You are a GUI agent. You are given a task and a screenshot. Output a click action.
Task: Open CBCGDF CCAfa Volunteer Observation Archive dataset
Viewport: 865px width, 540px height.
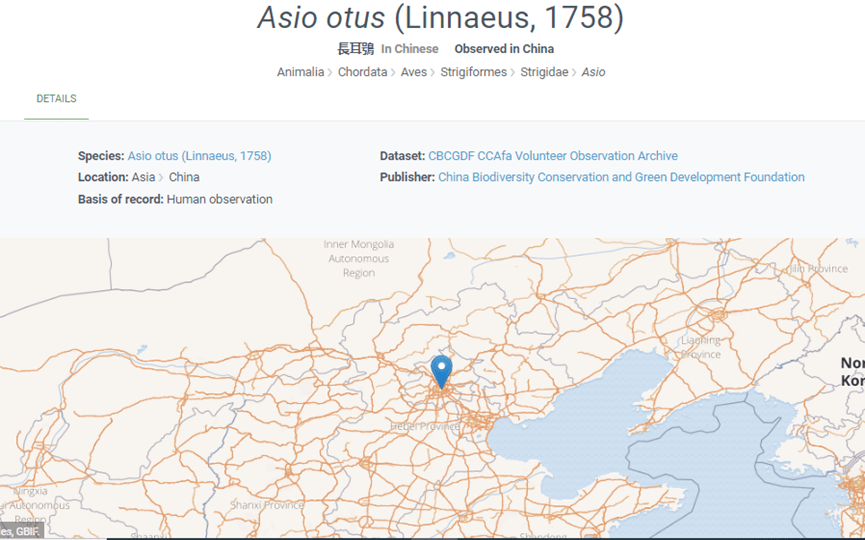pyautogui.click(x=552, y=156)
